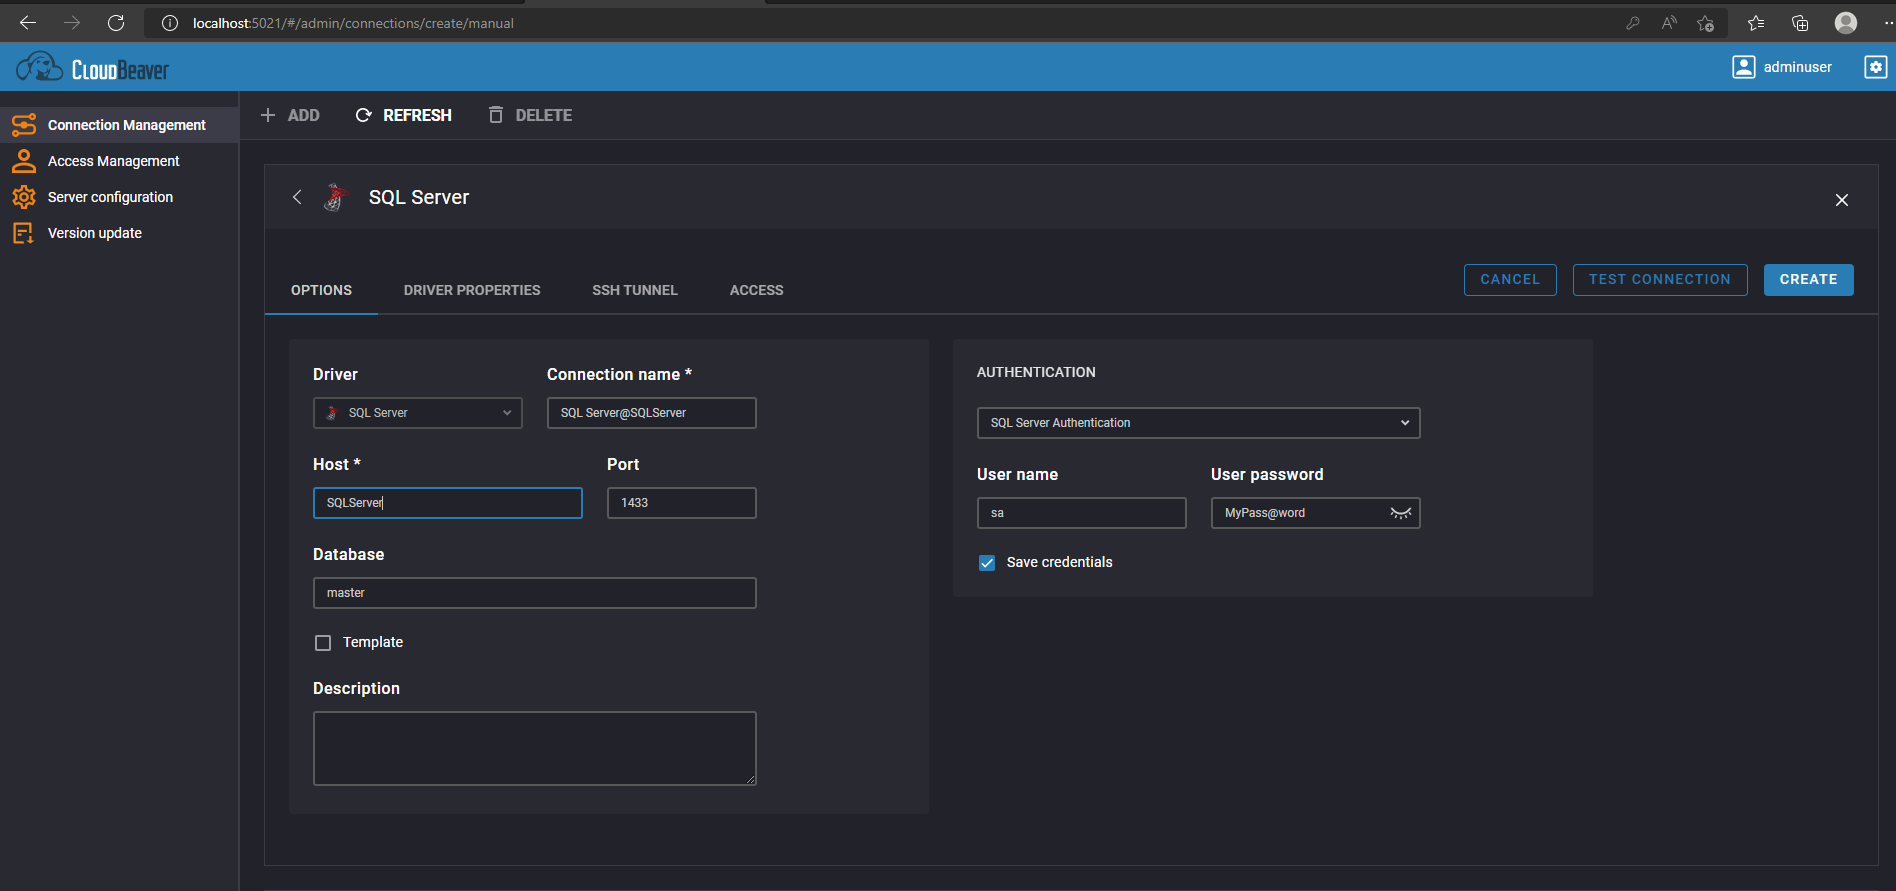Click the Host input field

click(x=448, y=503)
